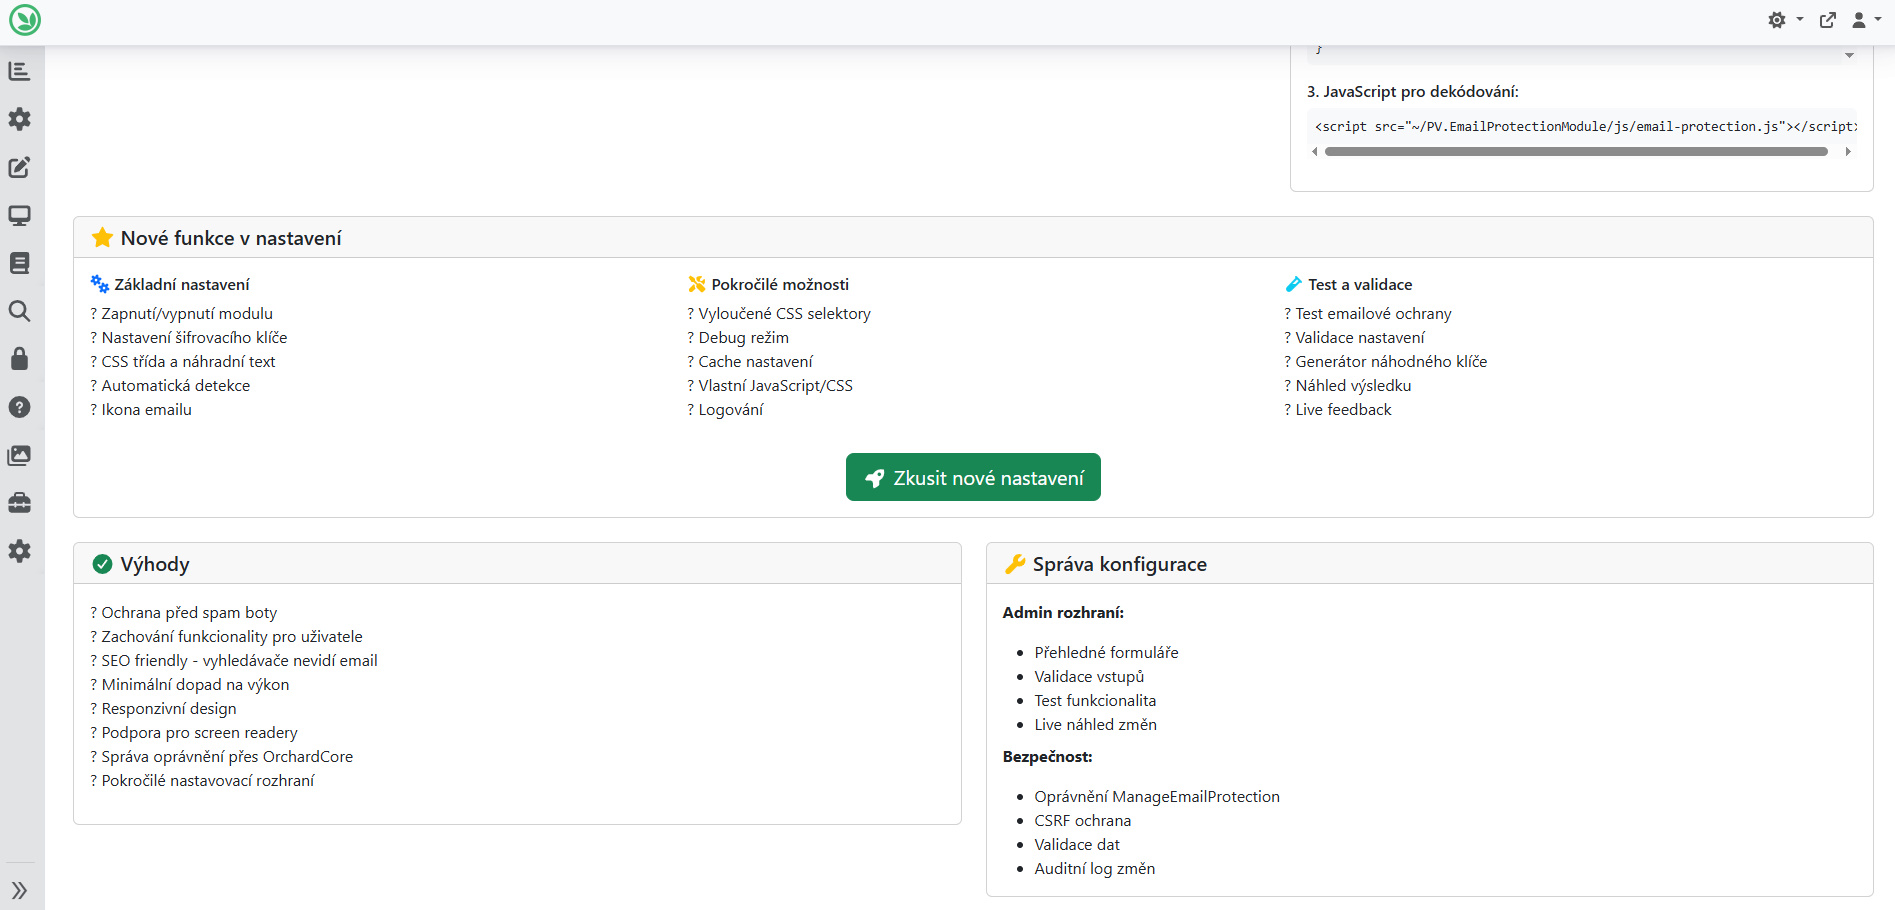Click the Cache nastavení item
This screenshot has width=1895, height=910.
[x=750, y=362]
